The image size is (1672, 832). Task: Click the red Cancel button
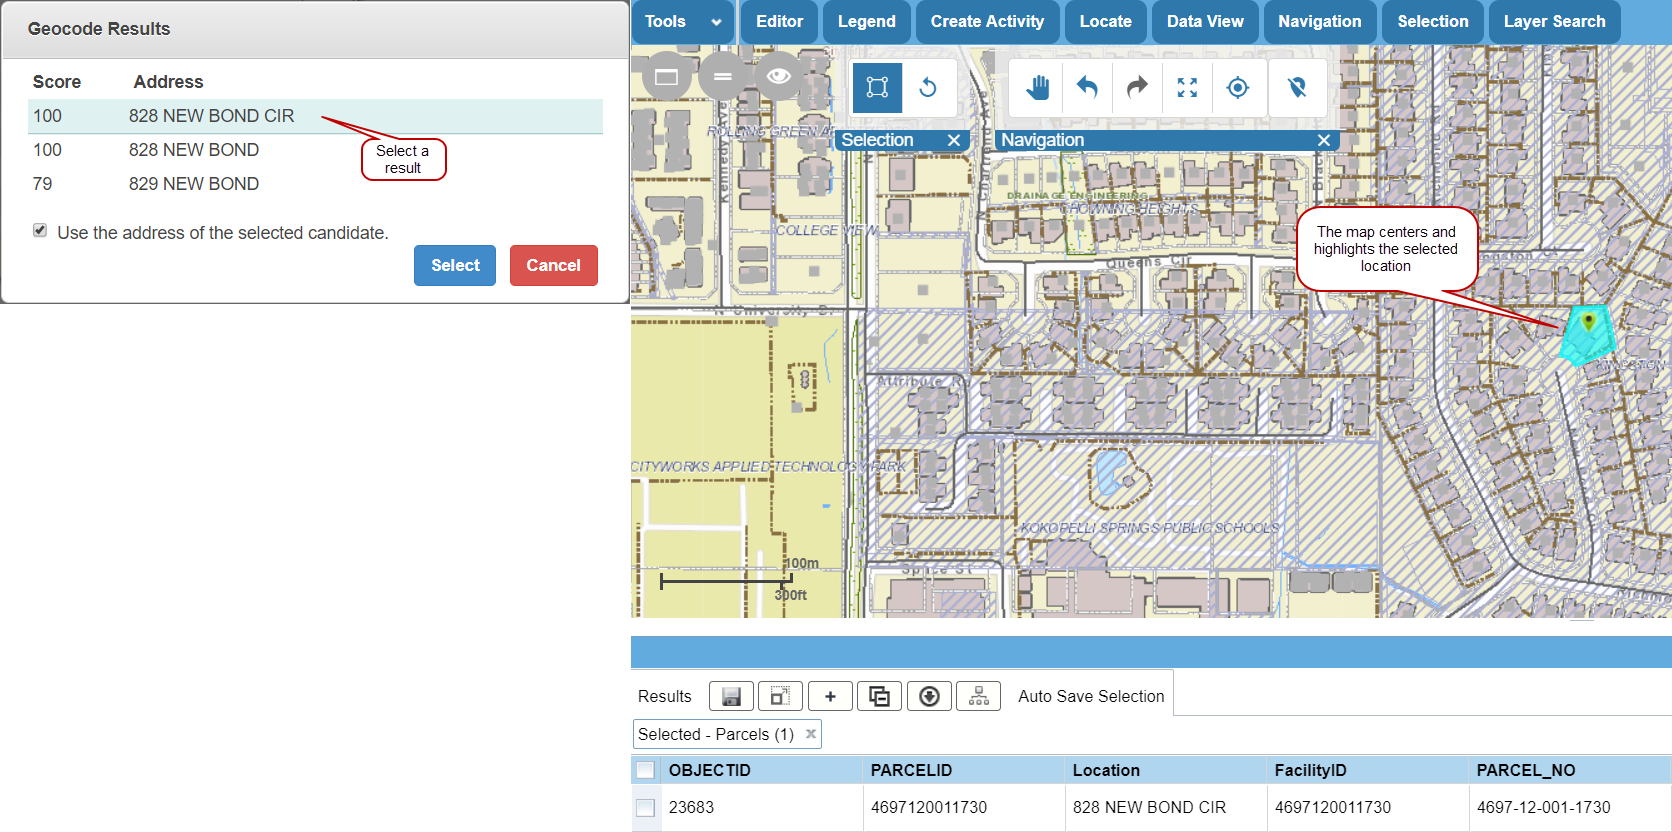(553, 265)
